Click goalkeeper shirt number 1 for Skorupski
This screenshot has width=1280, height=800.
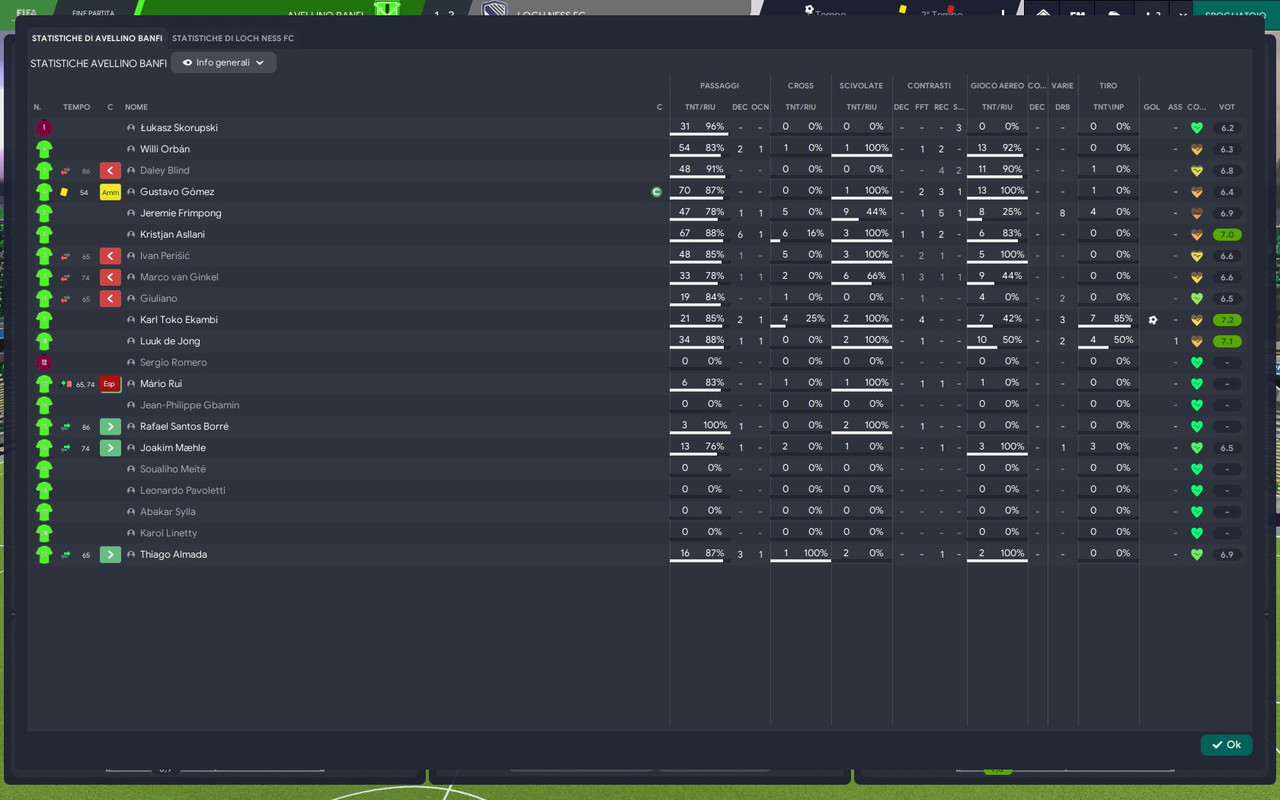tap(44, 128)
